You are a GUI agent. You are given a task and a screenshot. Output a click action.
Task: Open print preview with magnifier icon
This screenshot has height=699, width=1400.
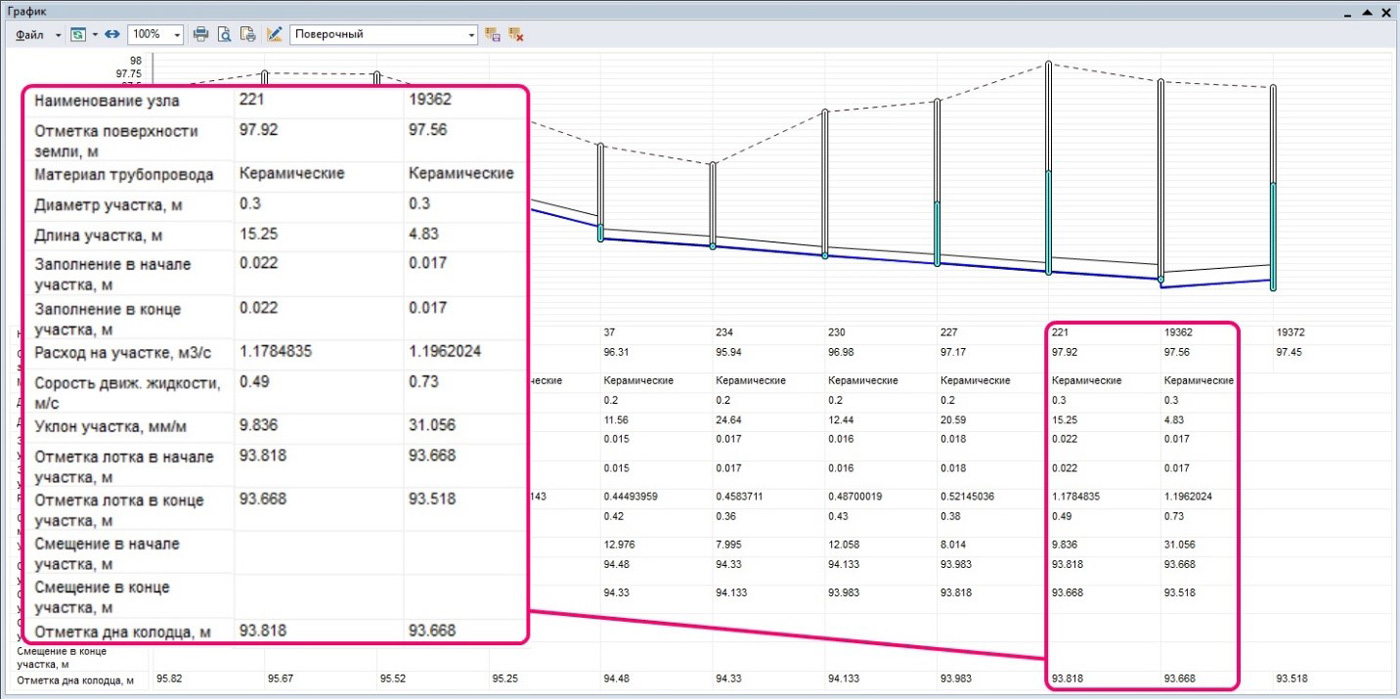pos(225,34)
